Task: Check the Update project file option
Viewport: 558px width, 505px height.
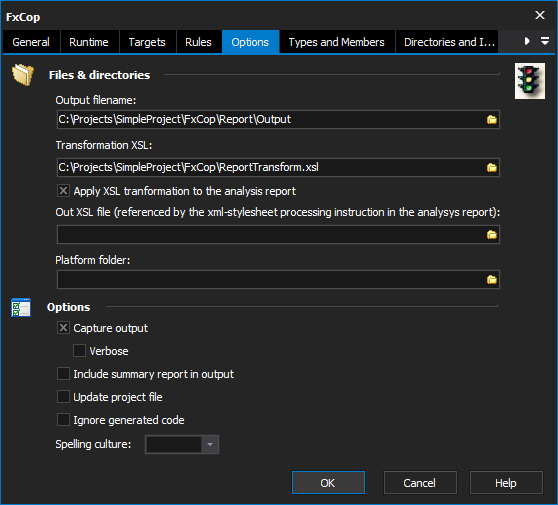Action: pos(63,396)
